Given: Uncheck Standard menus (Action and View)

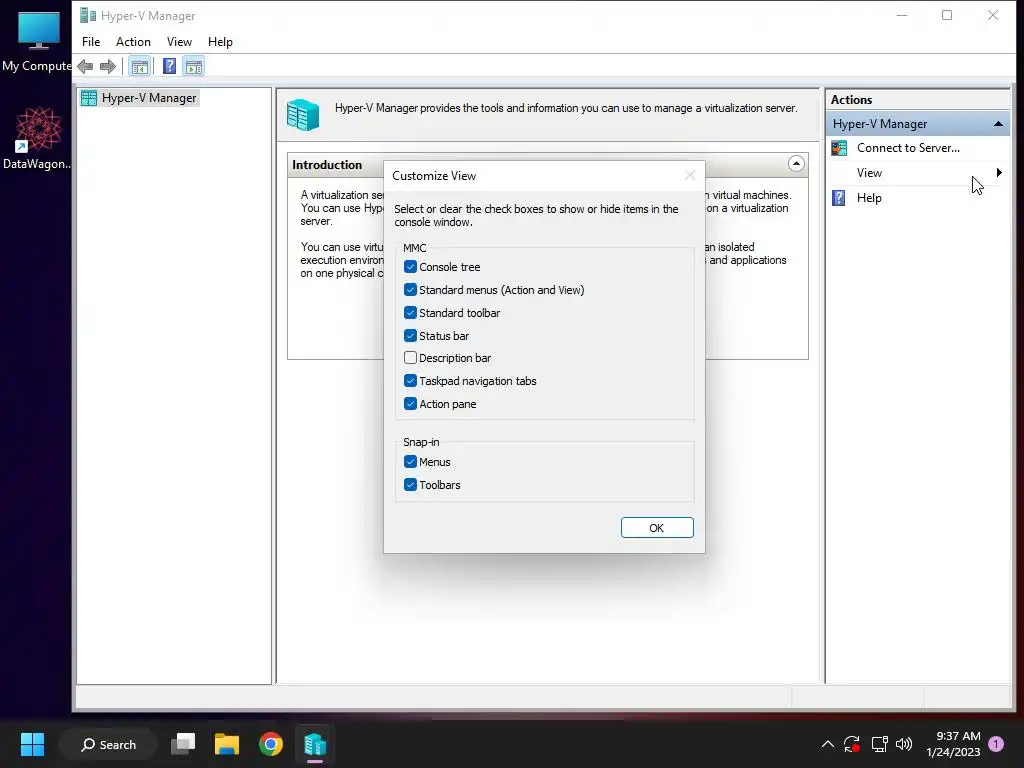Looking at the screenshot, I should (410, 289).
